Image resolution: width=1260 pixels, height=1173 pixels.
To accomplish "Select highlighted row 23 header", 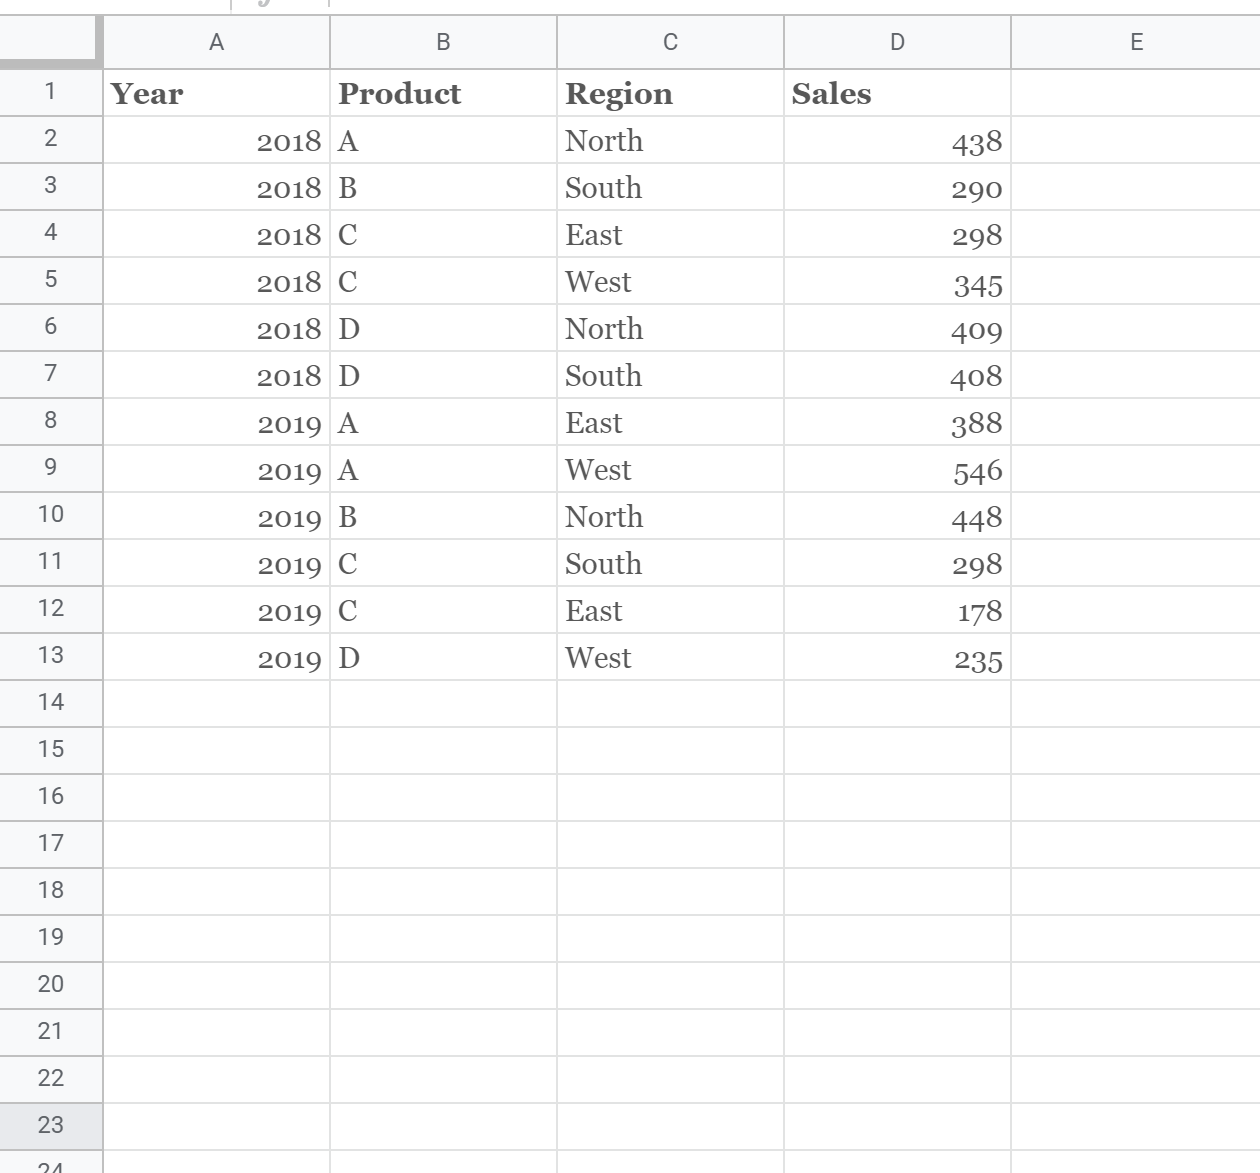I will pos(50,1125).
